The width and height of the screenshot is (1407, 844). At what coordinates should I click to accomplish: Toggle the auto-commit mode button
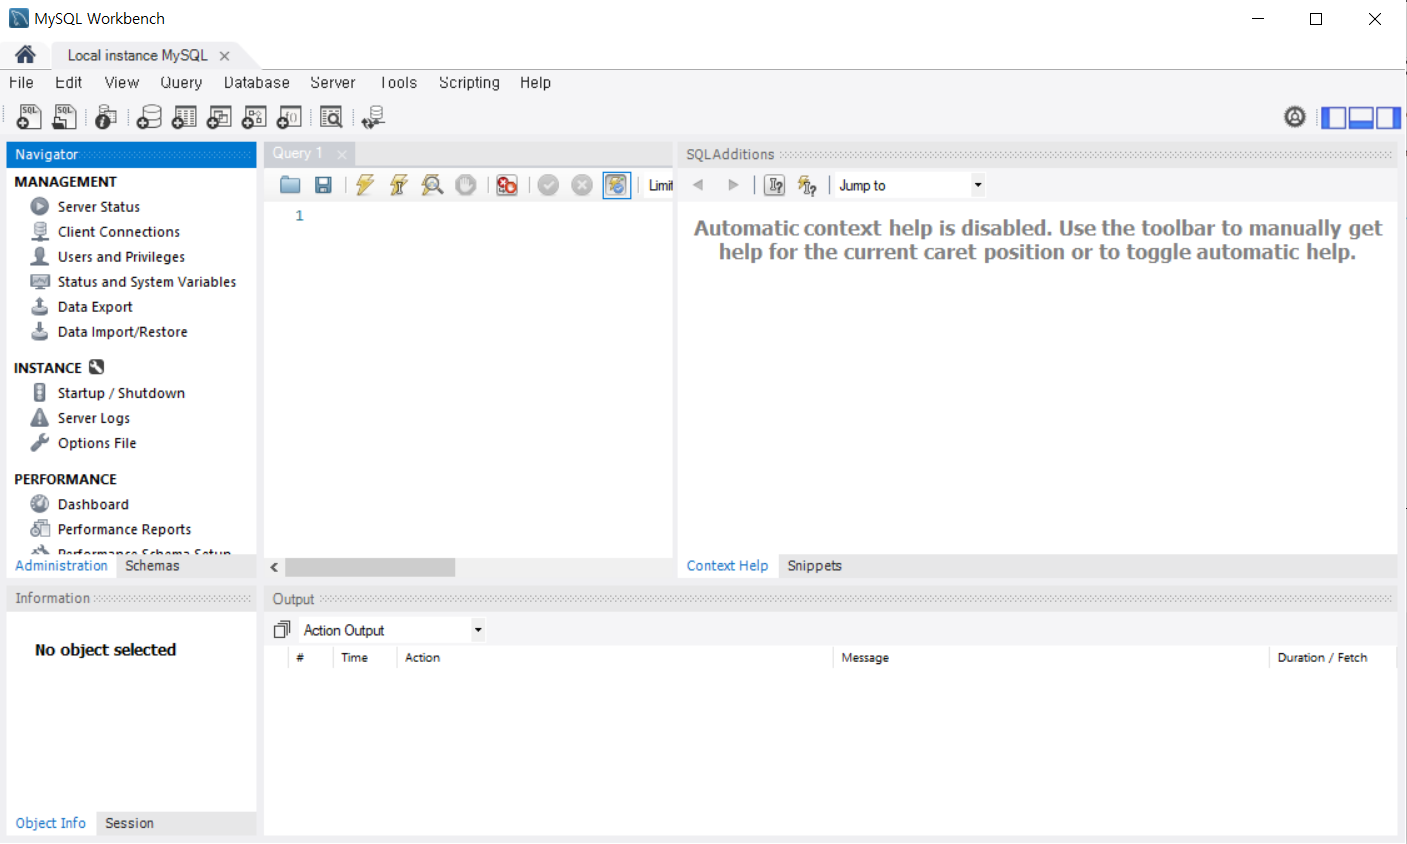coord(616,185)
